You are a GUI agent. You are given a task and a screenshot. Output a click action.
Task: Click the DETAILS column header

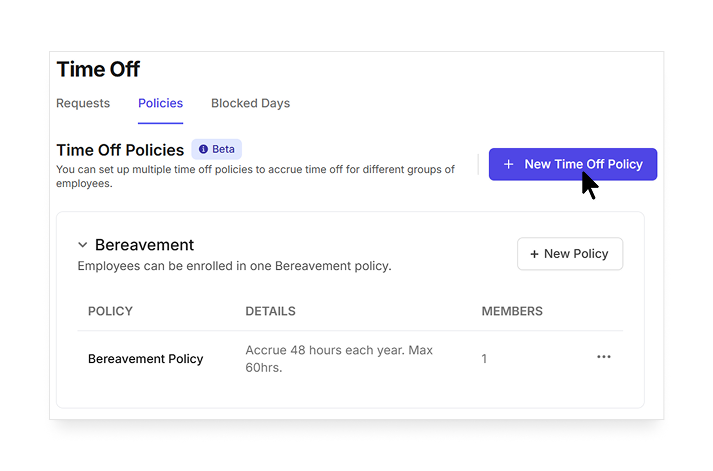coord(270,311)
